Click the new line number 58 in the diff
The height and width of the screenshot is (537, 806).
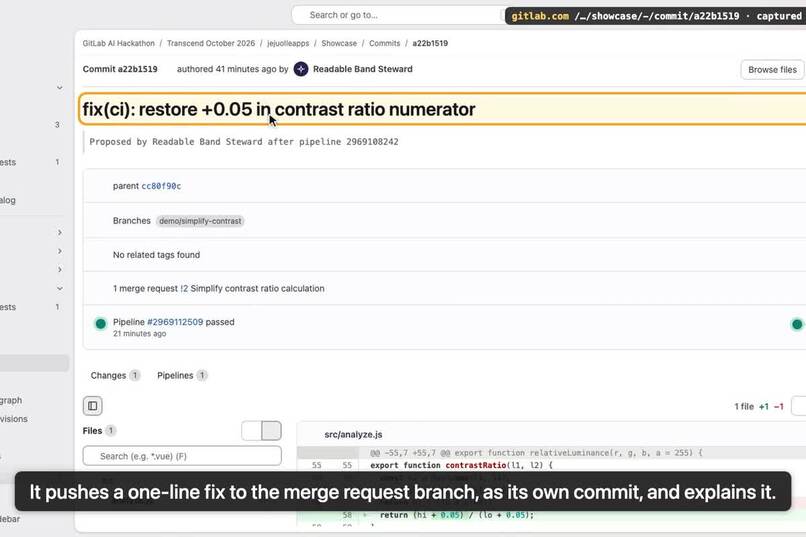(x=347, y=515)
